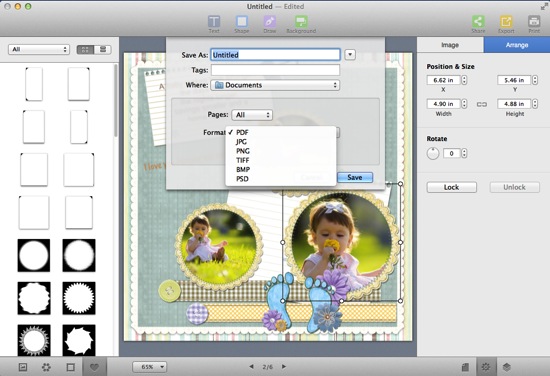Open the heart masks panel icon
Viewport: 550px width, 376px height.
point(94,367)
